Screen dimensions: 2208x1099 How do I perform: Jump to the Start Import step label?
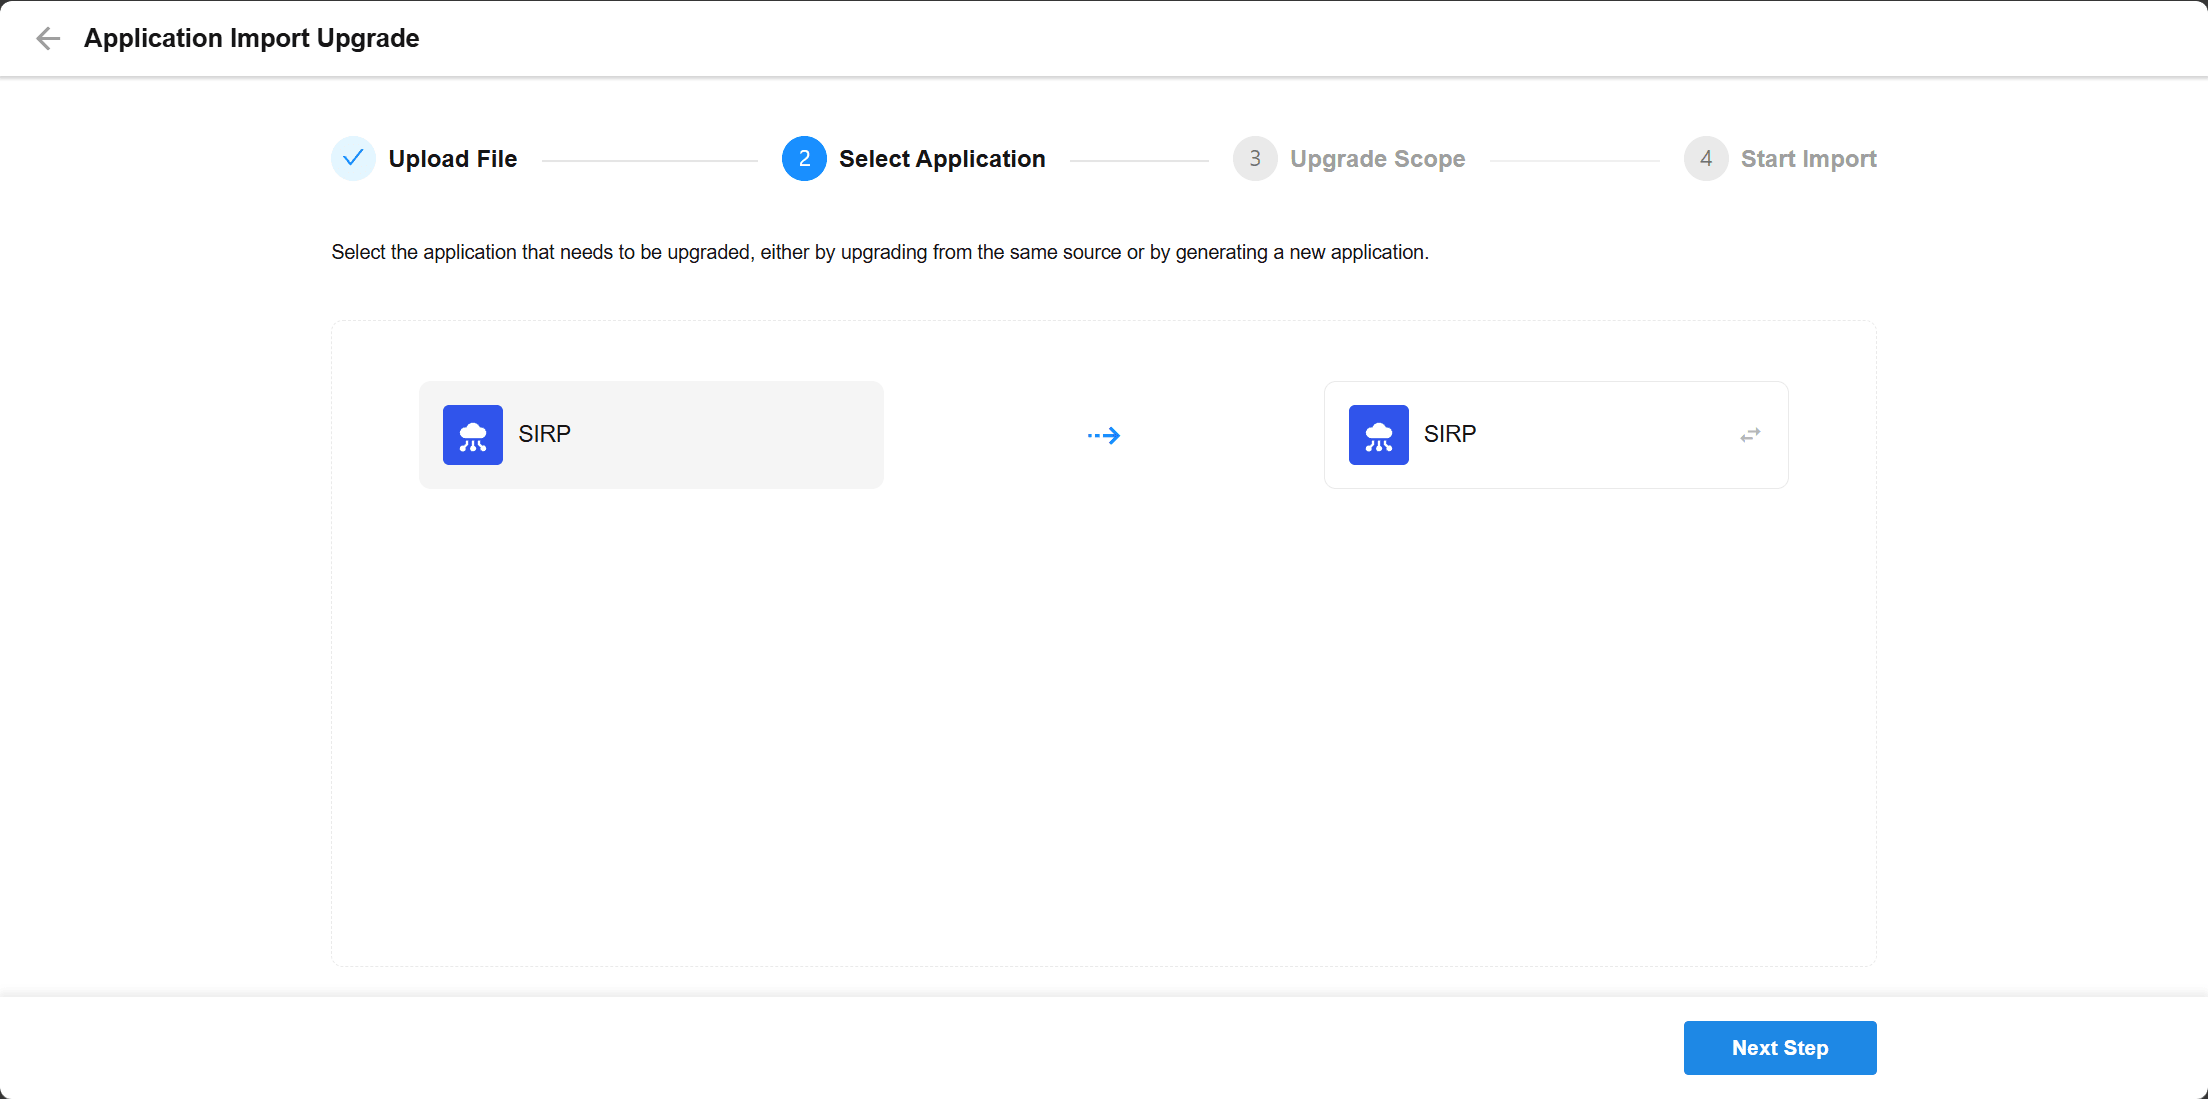(x=1808, y=159)
